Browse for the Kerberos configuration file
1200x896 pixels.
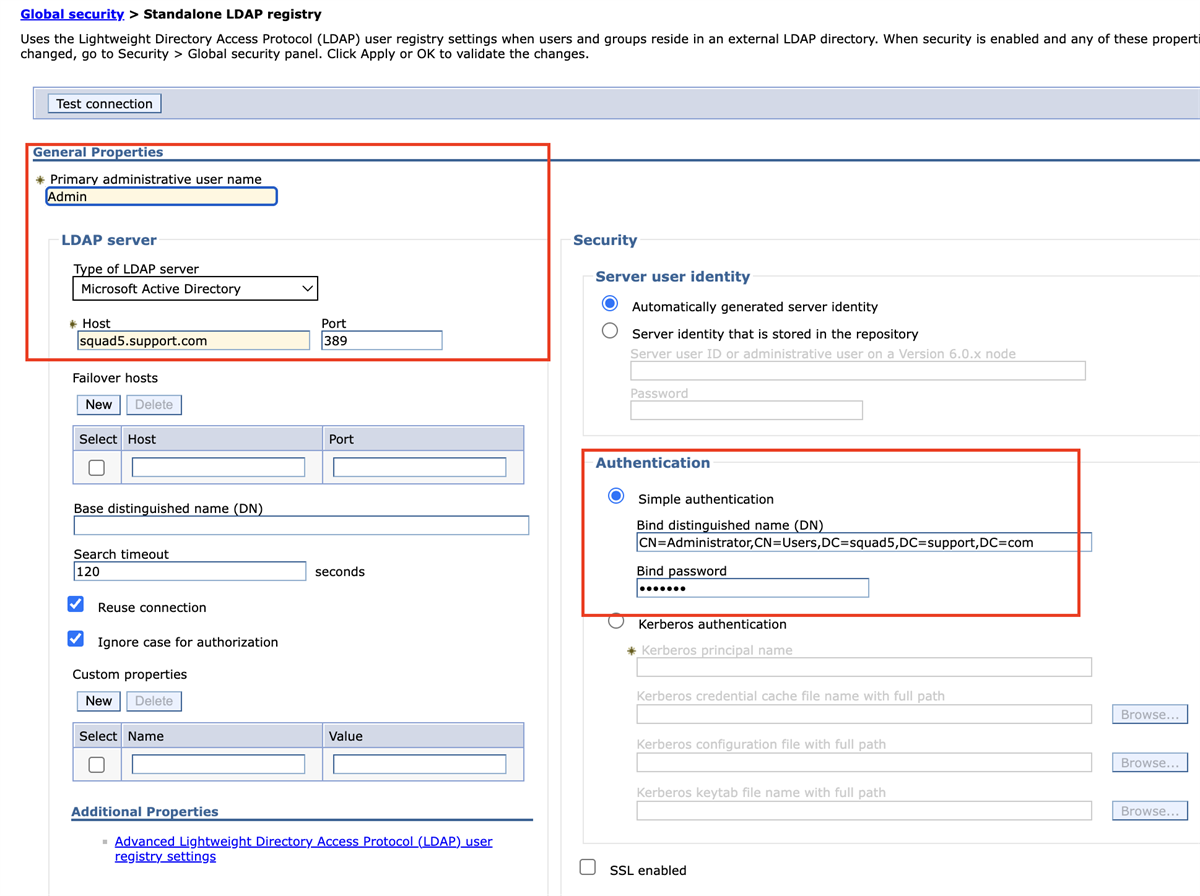(x=1149, y=762)
